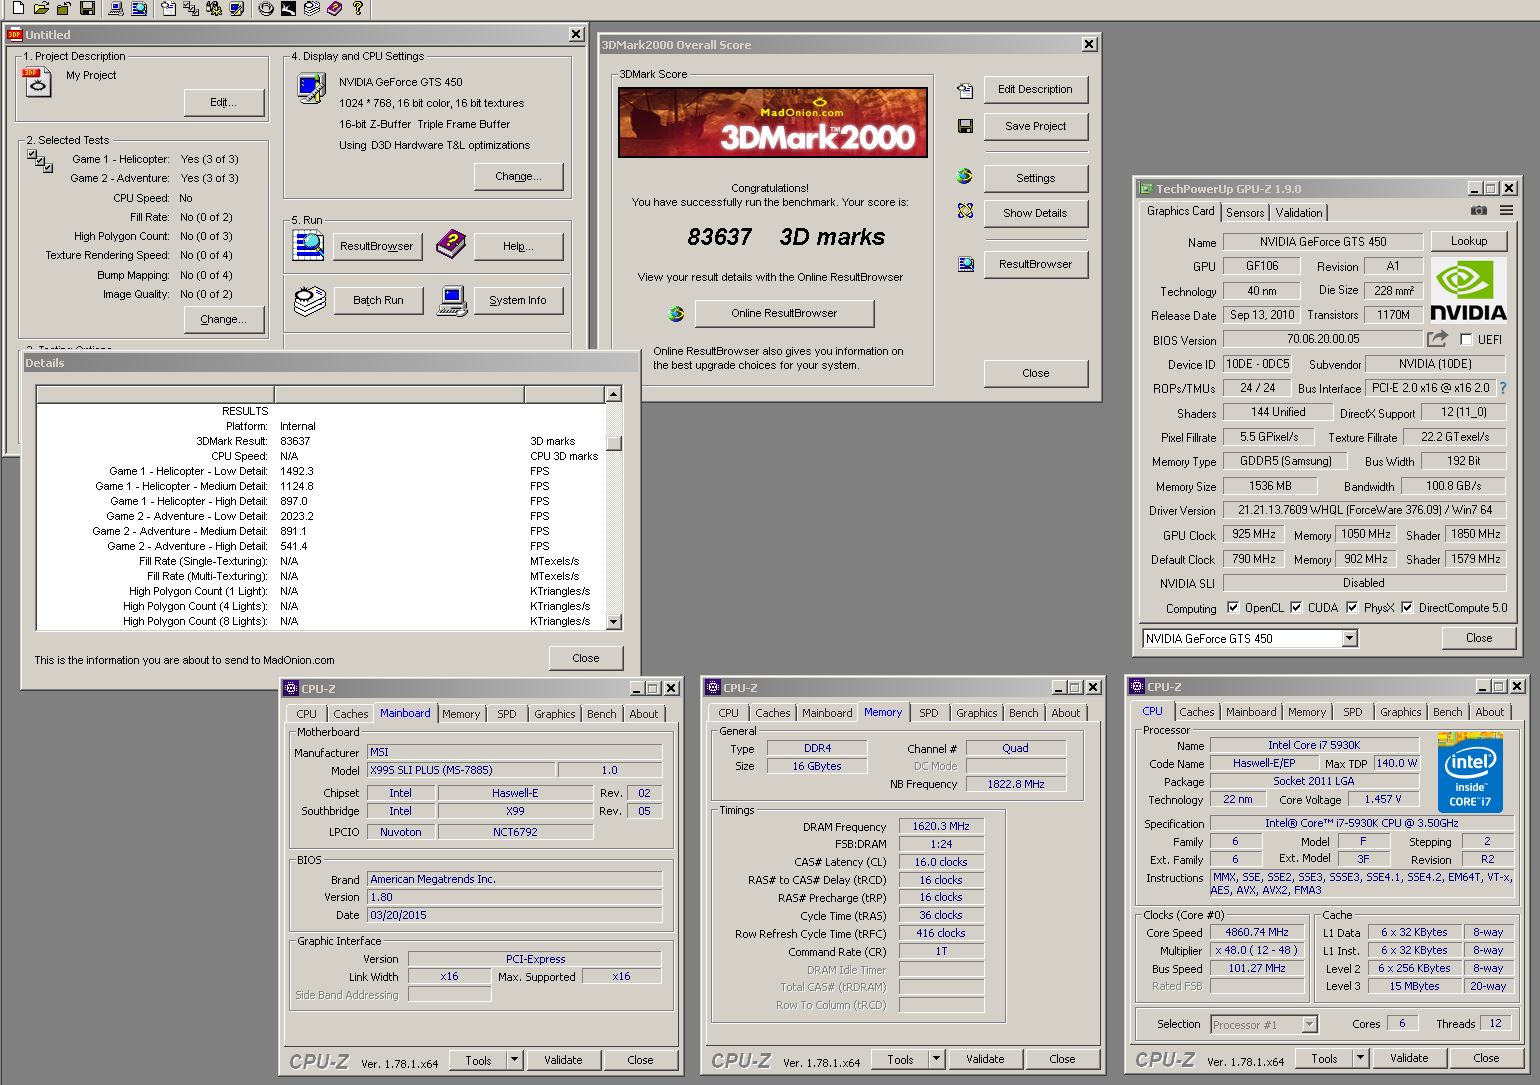
Task: Click the Bus Interface question mark in GPU-Z
Action: [1502, 388]
